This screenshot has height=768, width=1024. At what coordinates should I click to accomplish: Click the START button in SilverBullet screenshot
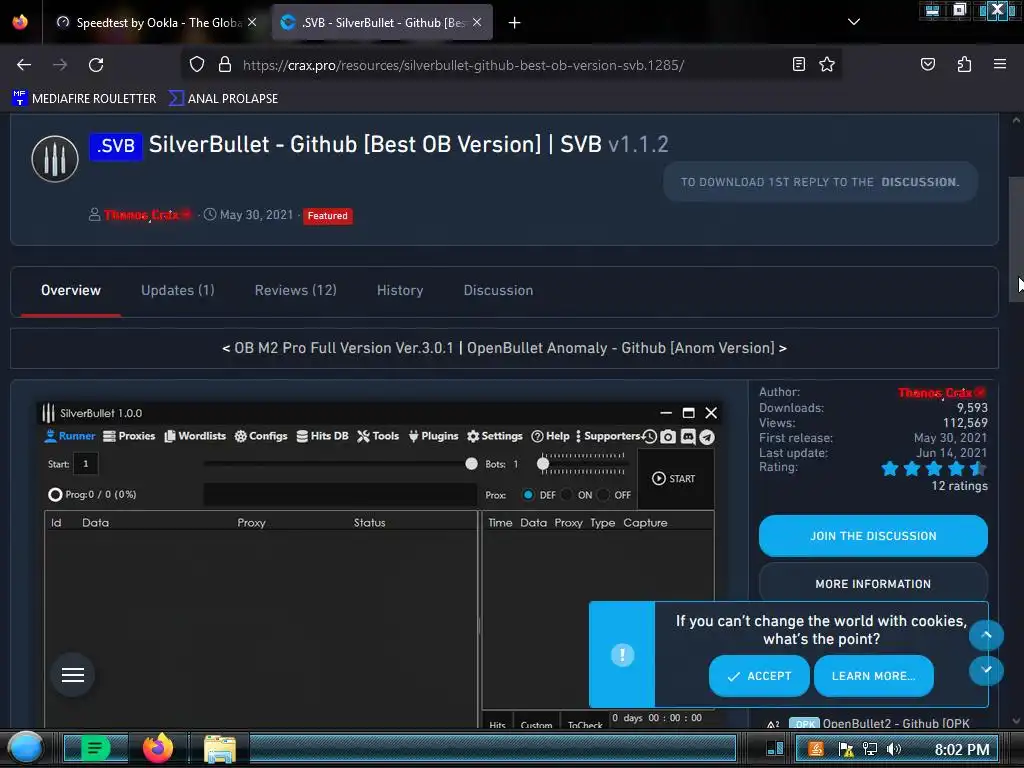[674, 479]
